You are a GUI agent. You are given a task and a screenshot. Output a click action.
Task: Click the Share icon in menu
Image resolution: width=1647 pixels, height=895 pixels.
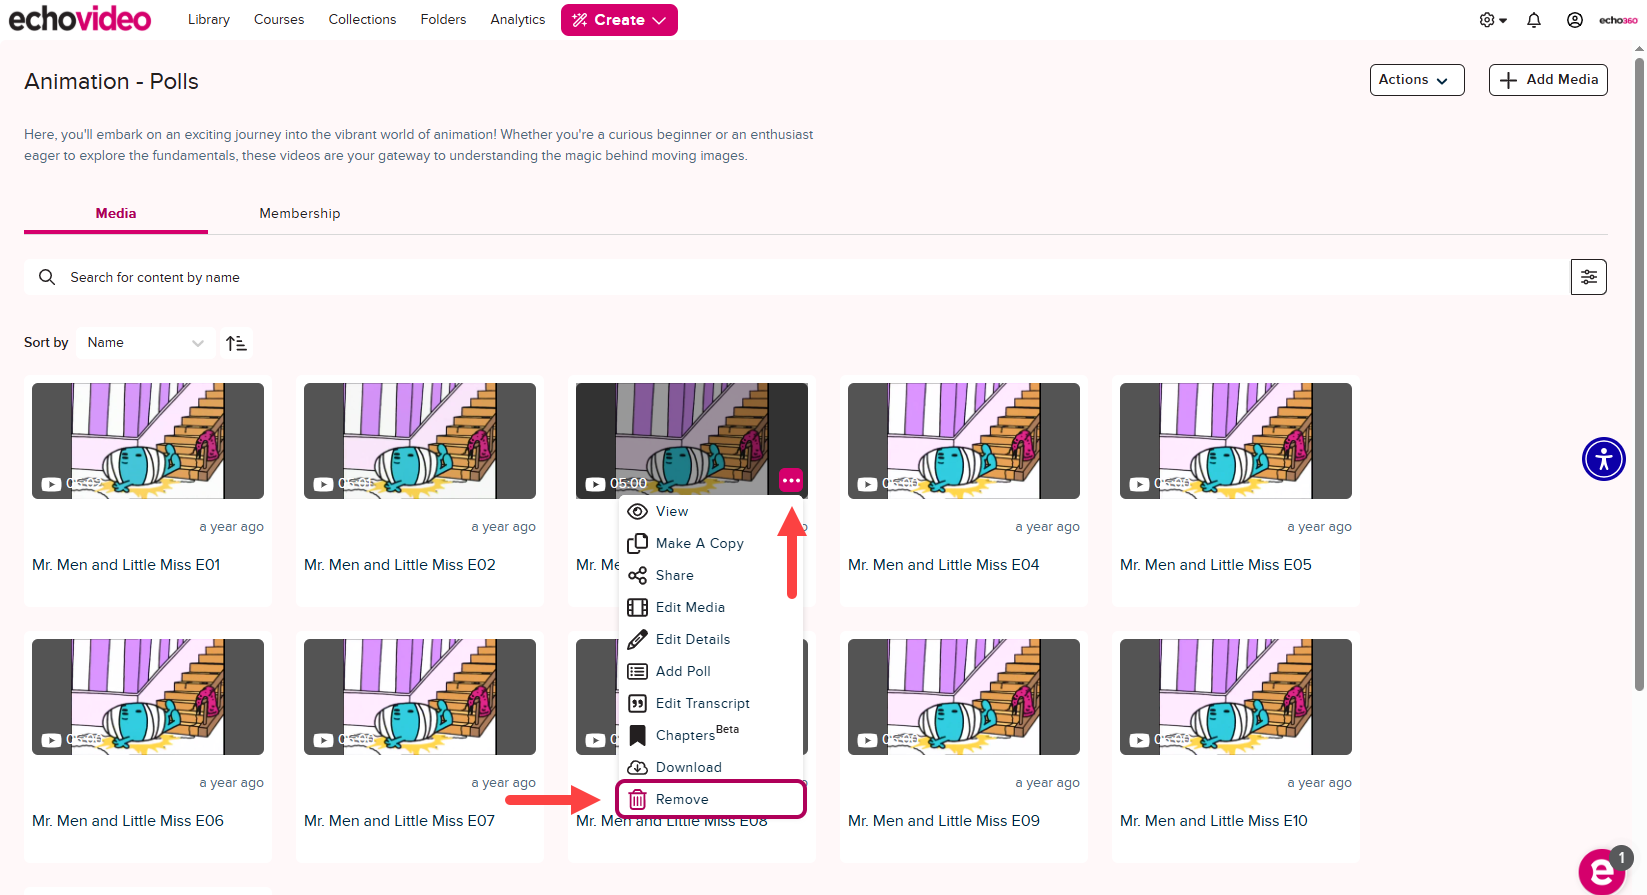click(637, 575)
